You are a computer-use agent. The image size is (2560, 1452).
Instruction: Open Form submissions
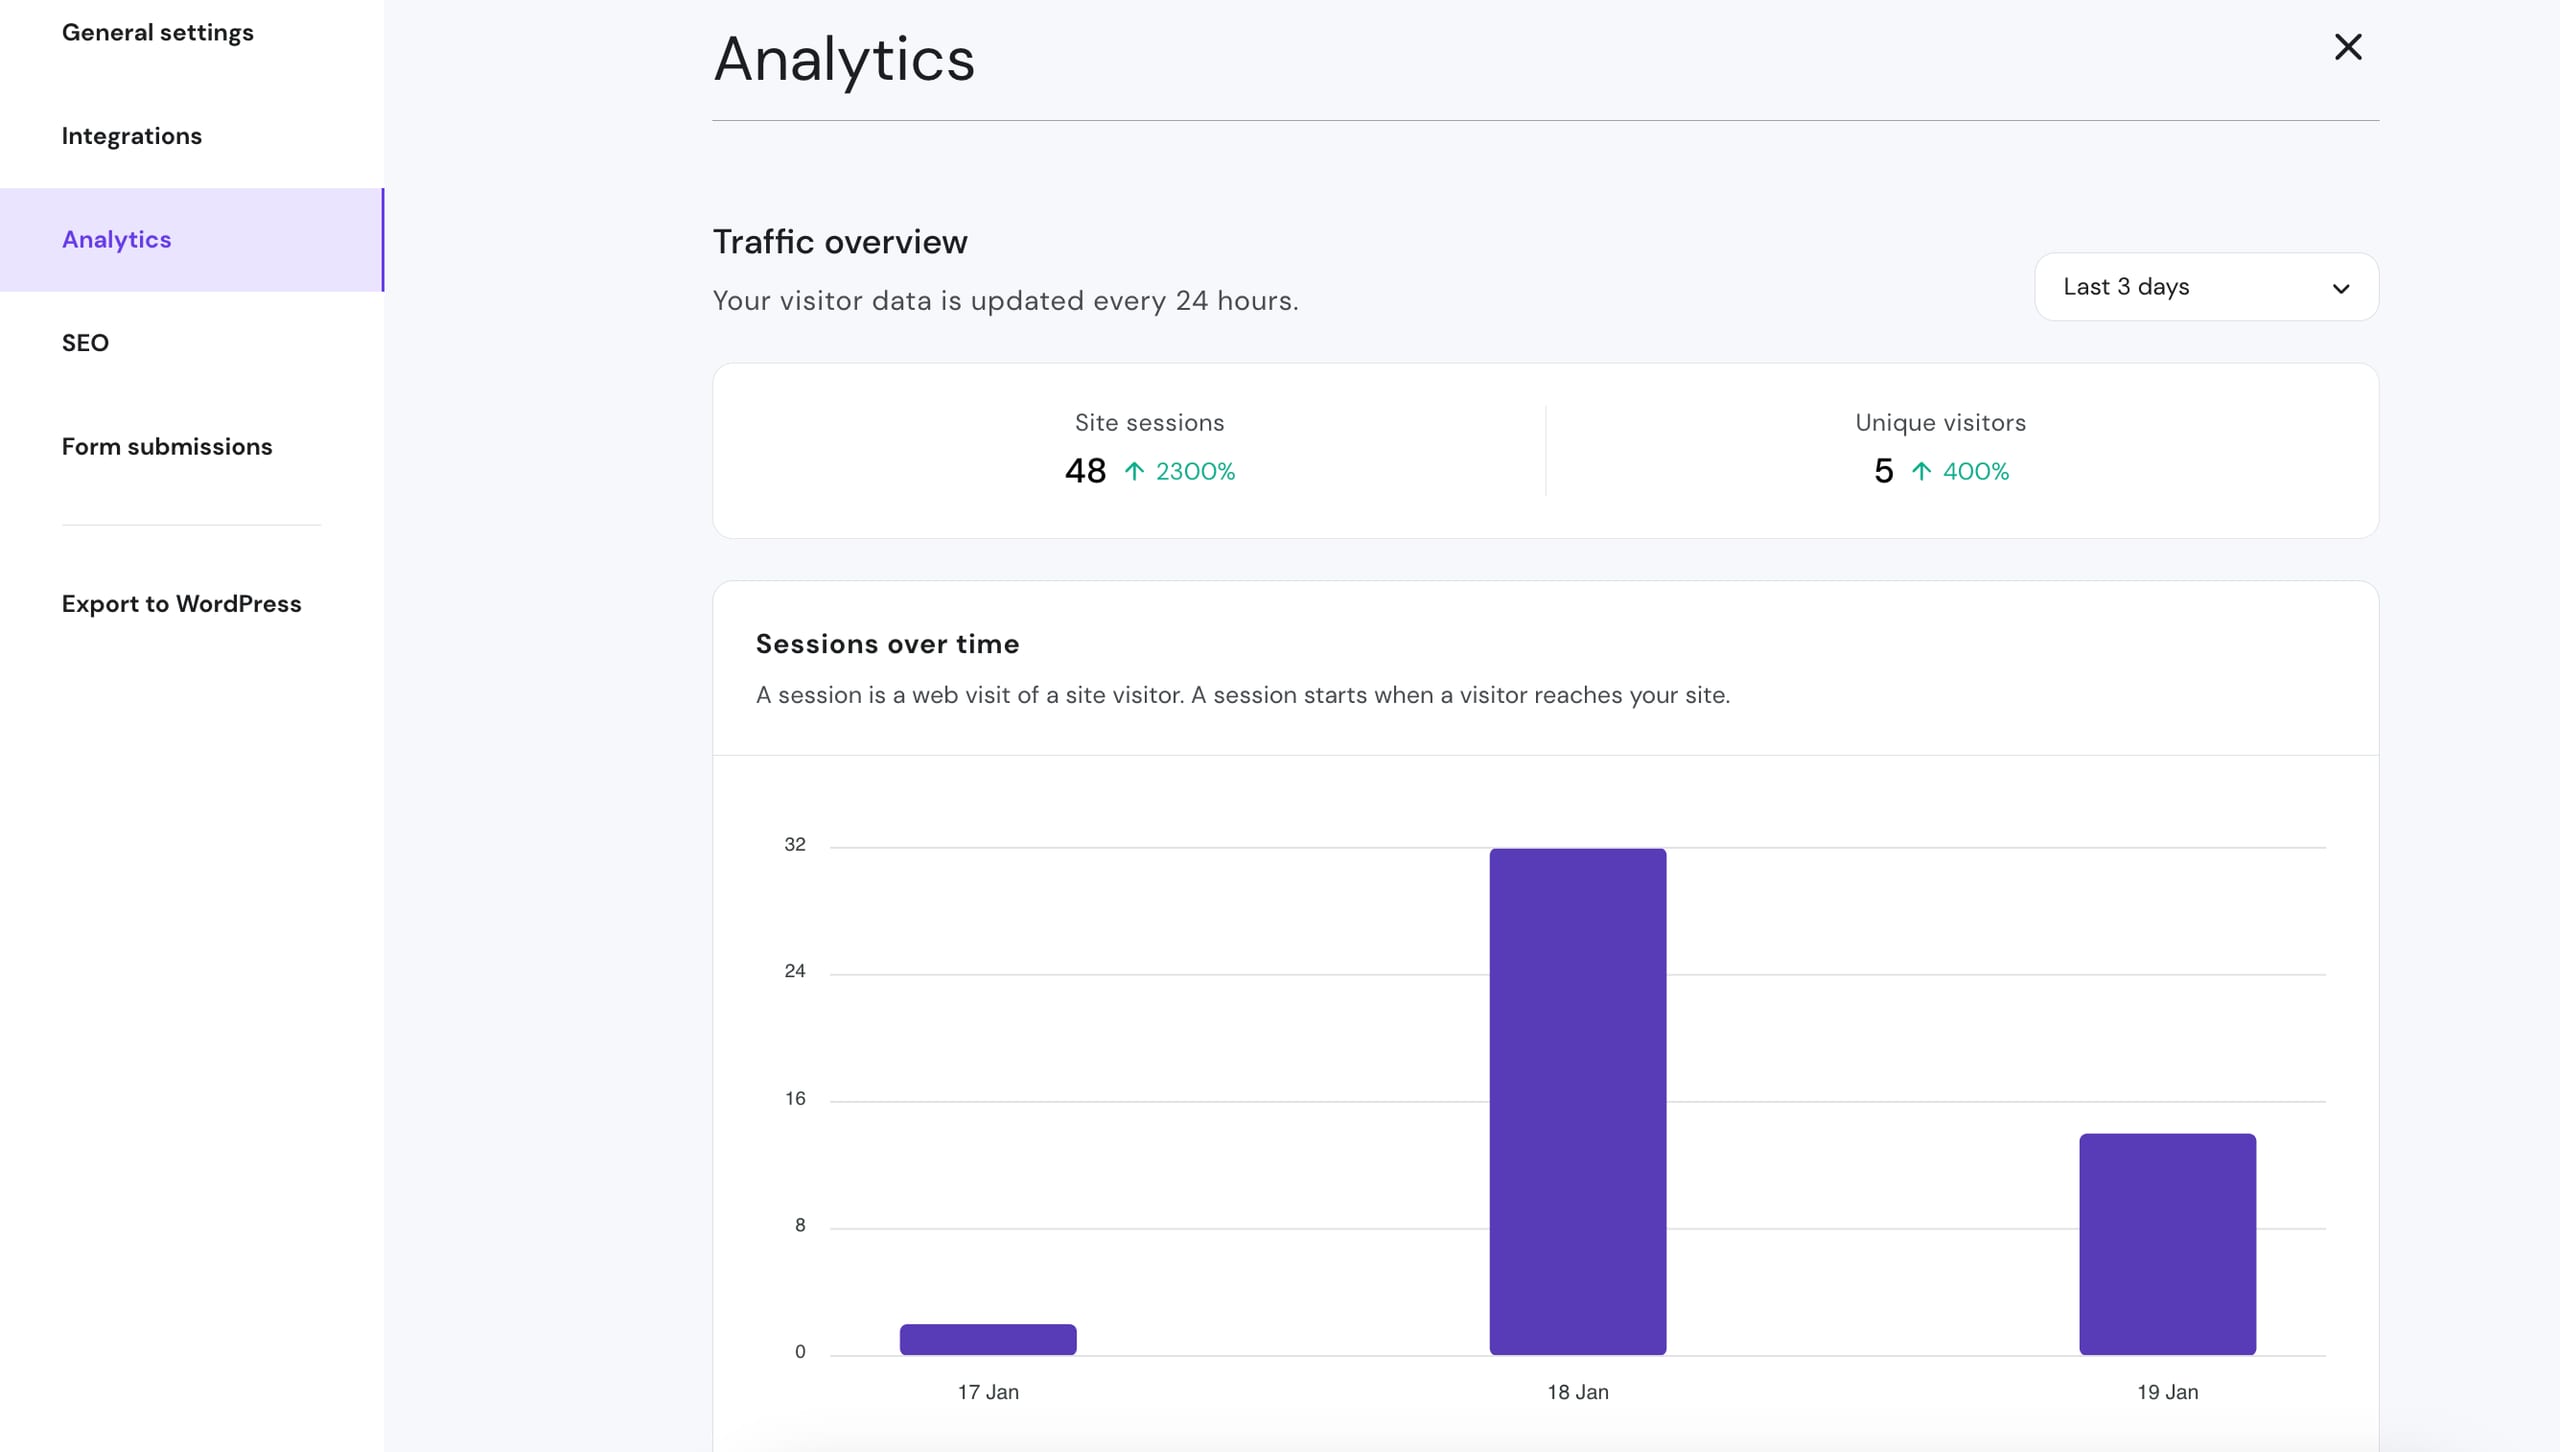tap(166, 447)
